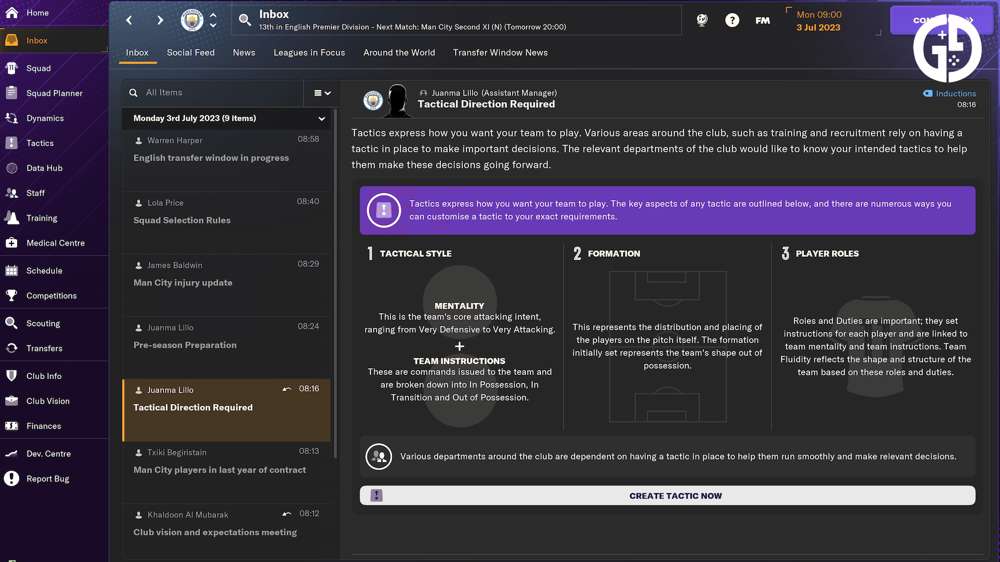The image size is (1000, 562).
Task: Click the Inductions tag link
Action: click(949, 93)
